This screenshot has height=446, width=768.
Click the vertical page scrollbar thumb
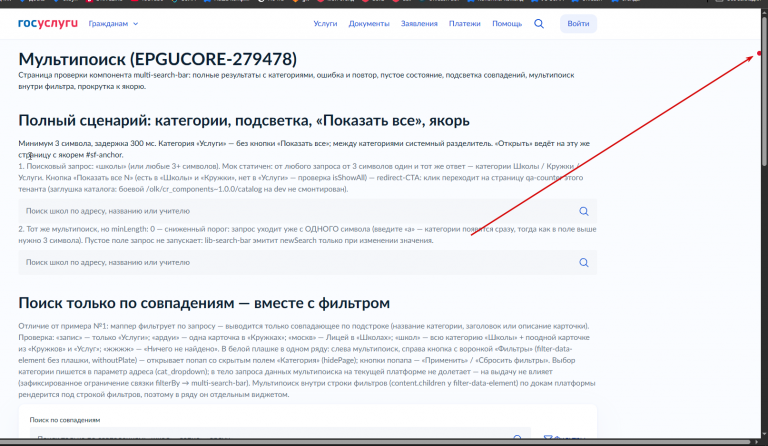pos(764,91)
